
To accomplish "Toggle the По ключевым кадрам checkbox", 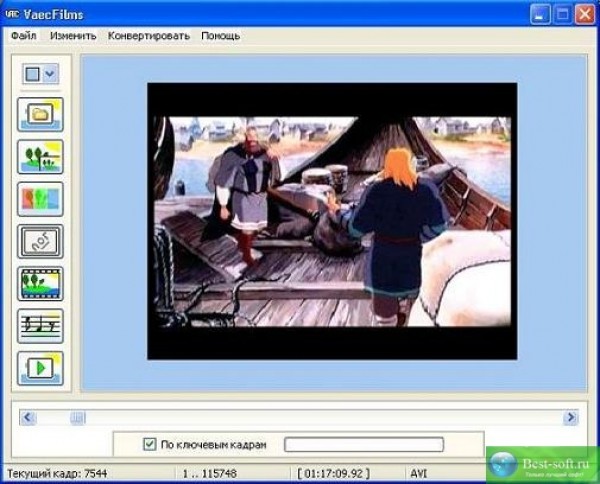I will tap(149, 444).
